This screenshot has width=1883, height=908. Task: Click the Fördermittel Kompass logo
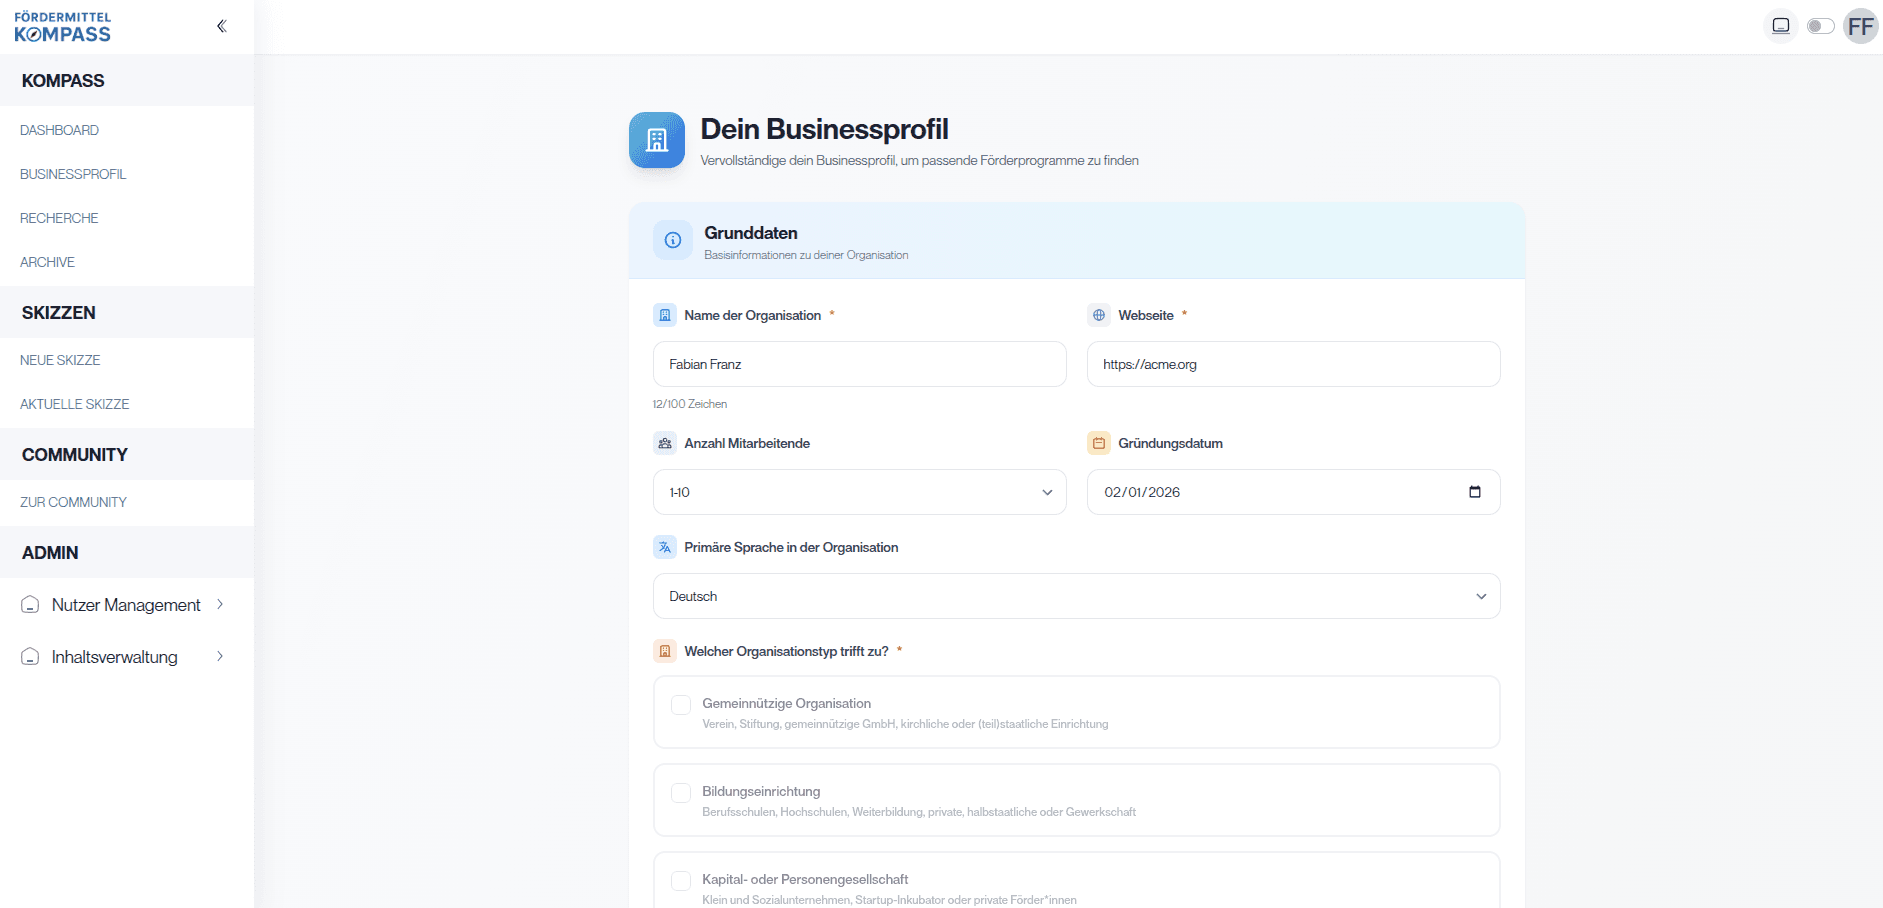click(x=62, y=26)
